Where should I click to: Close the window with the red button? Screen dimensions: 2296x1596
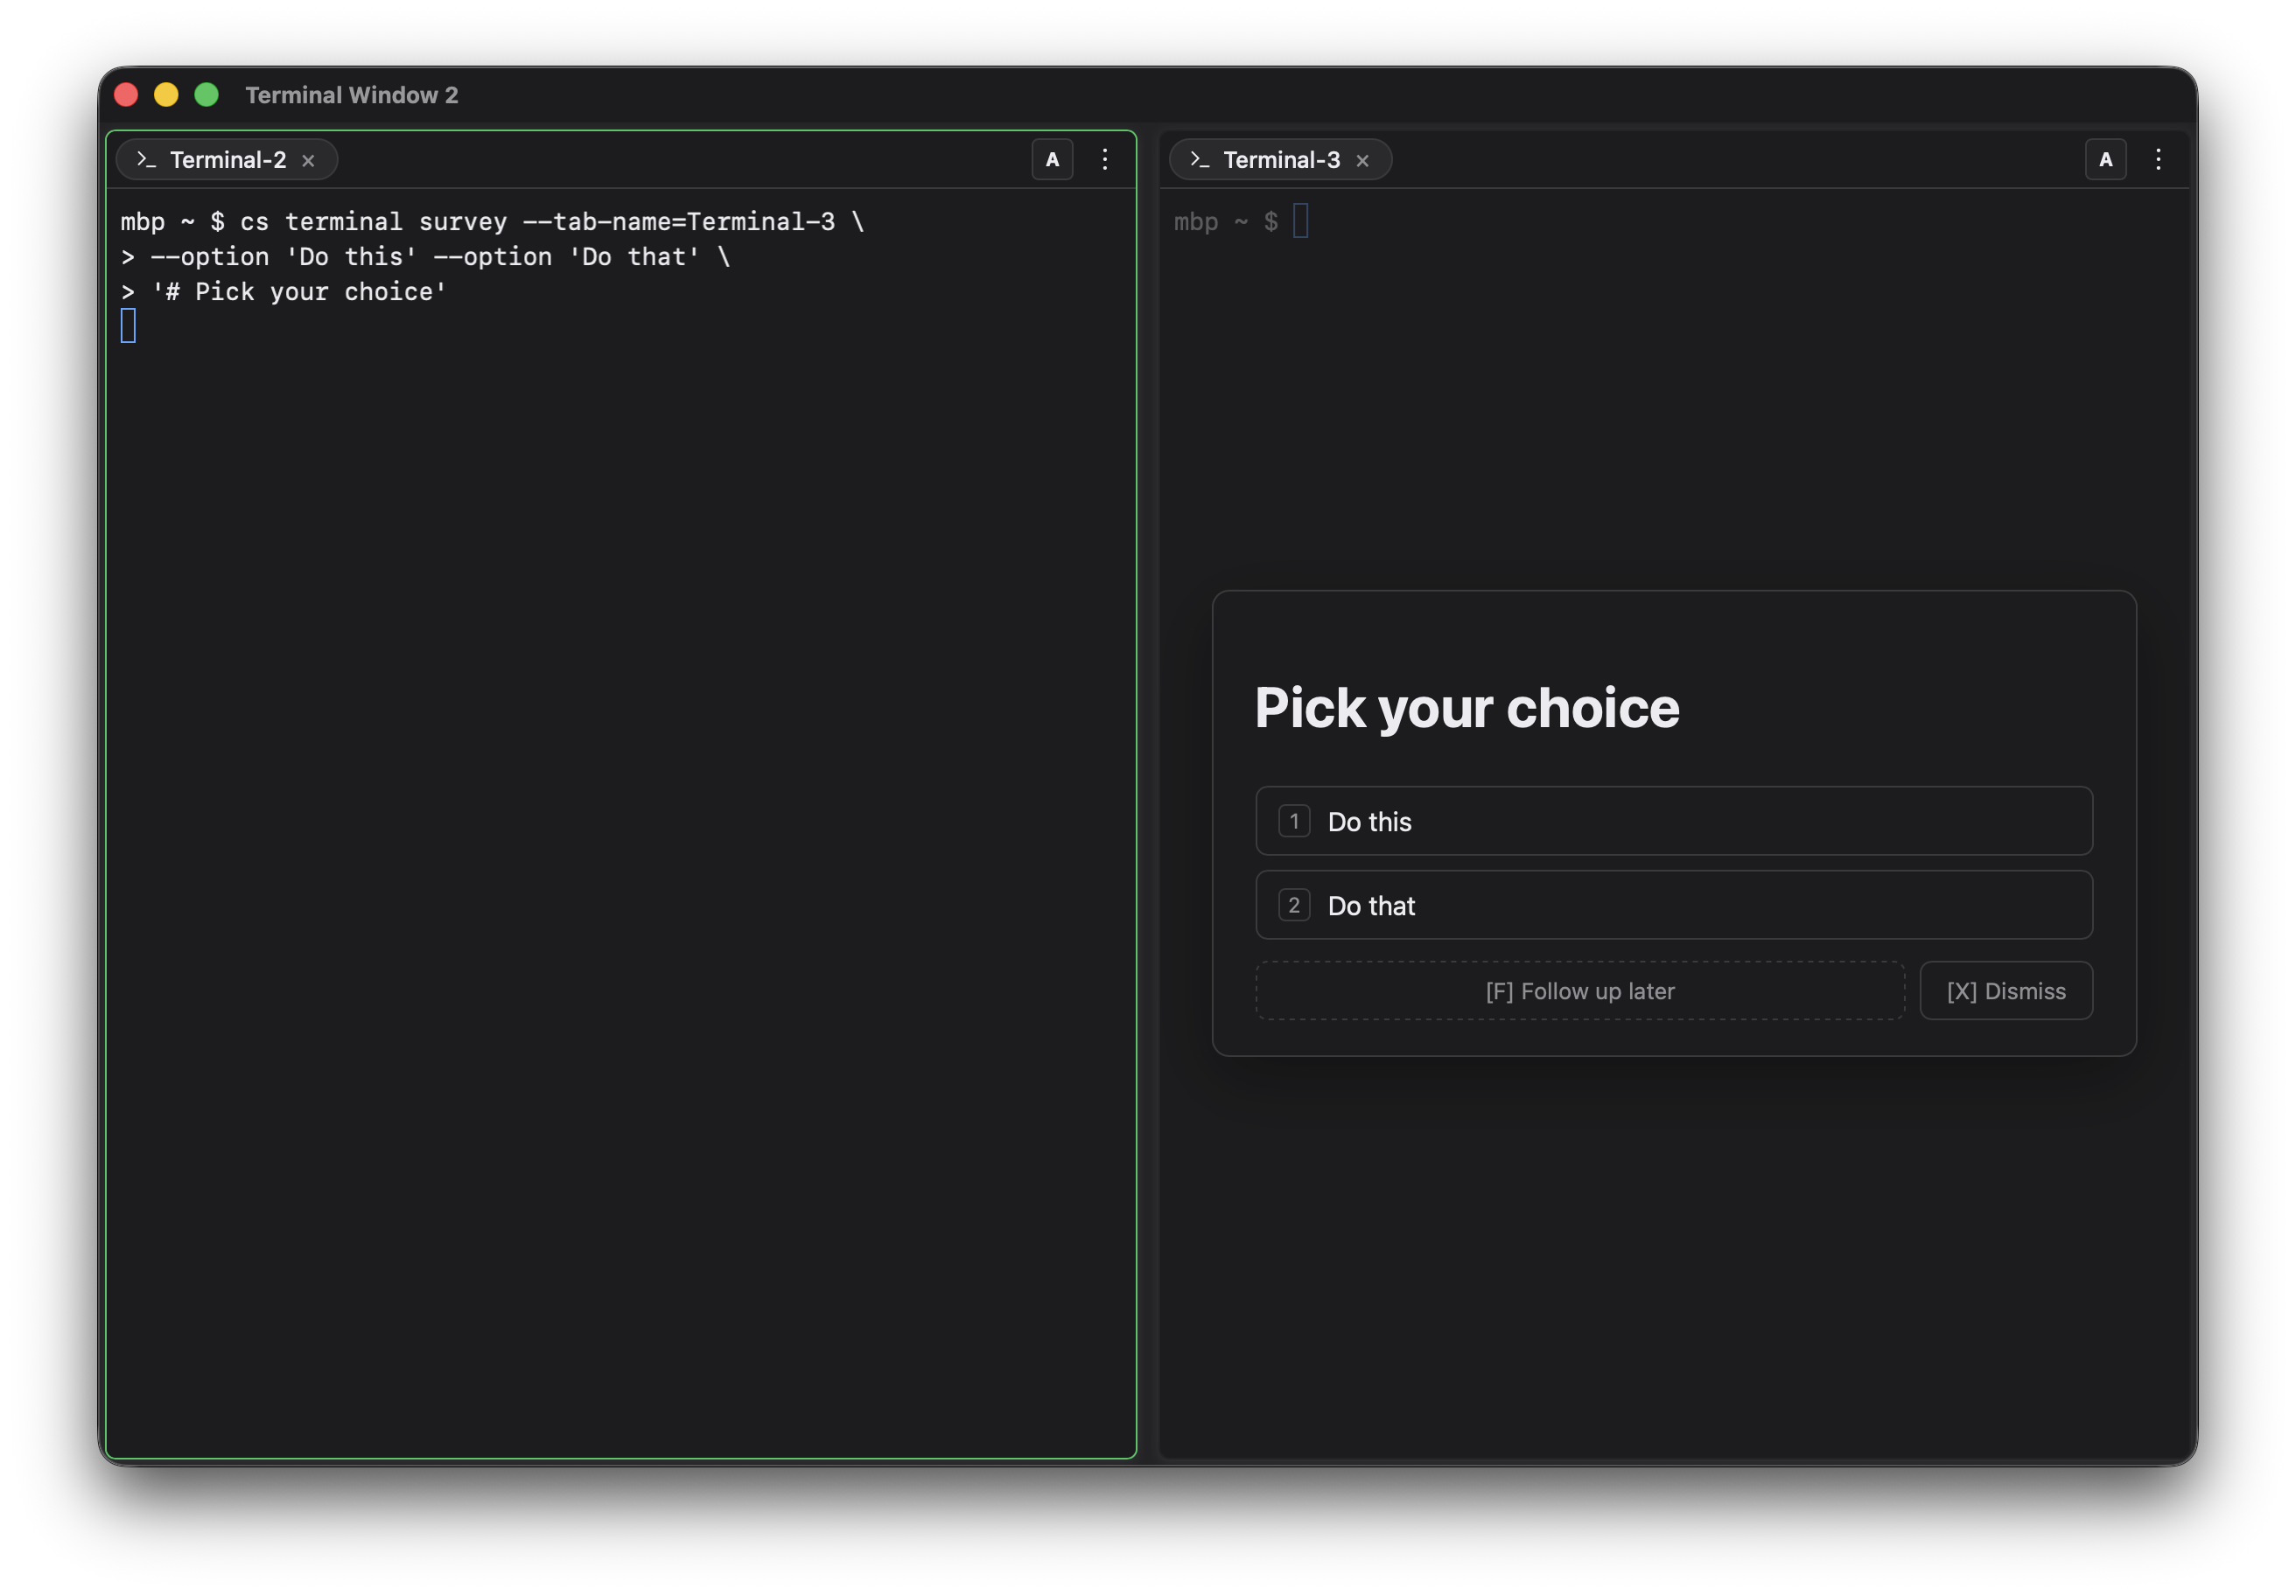coord(127,95)
